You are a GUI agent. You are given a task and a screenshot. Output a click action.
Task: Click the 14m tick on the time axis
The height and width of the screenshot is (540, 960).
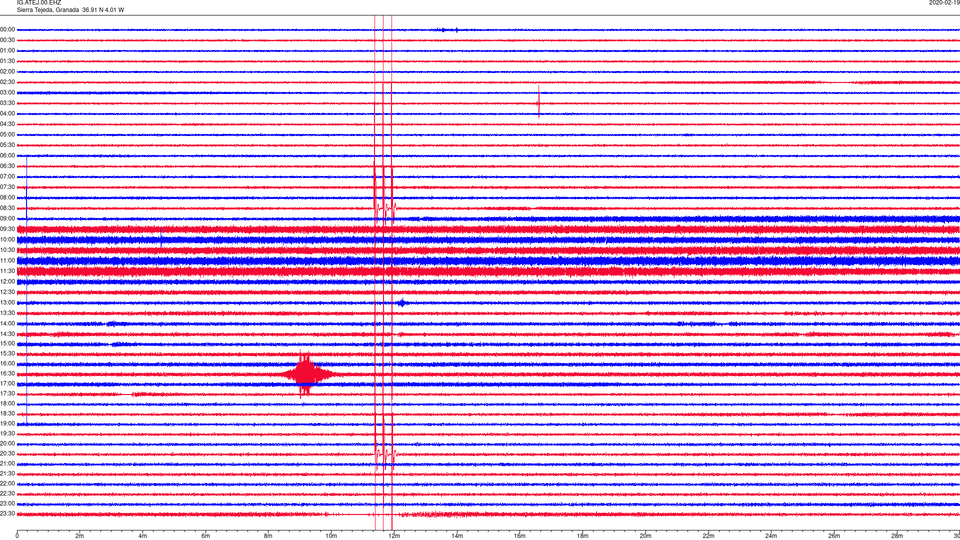tap(457, 536)
